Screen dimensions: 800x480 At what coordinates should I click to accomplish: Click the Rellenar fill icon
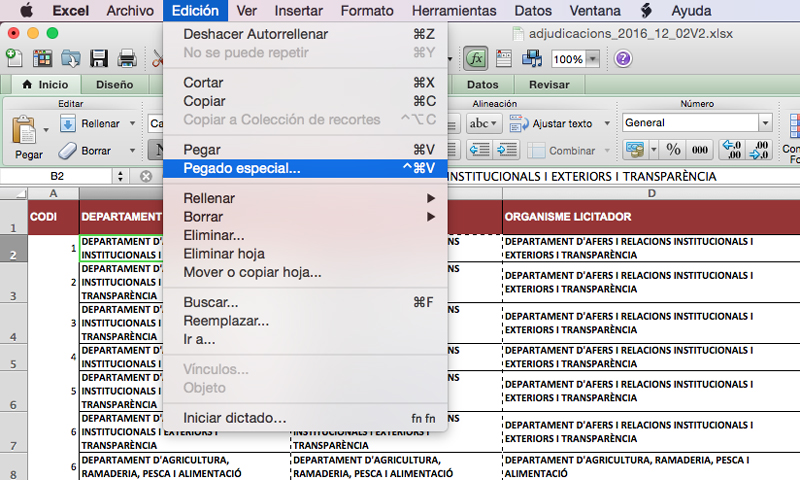[68, 123]
